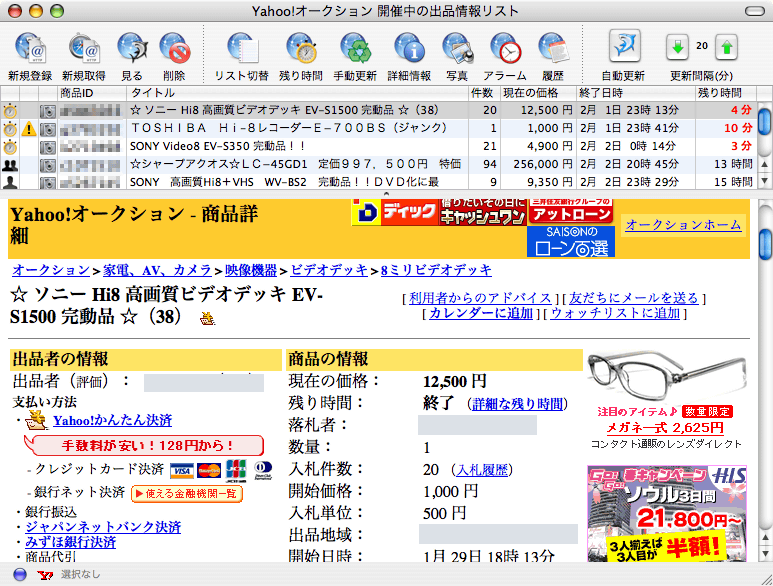Sort by タイトル column header
The image size is (773, 586).
pos(297,93)
